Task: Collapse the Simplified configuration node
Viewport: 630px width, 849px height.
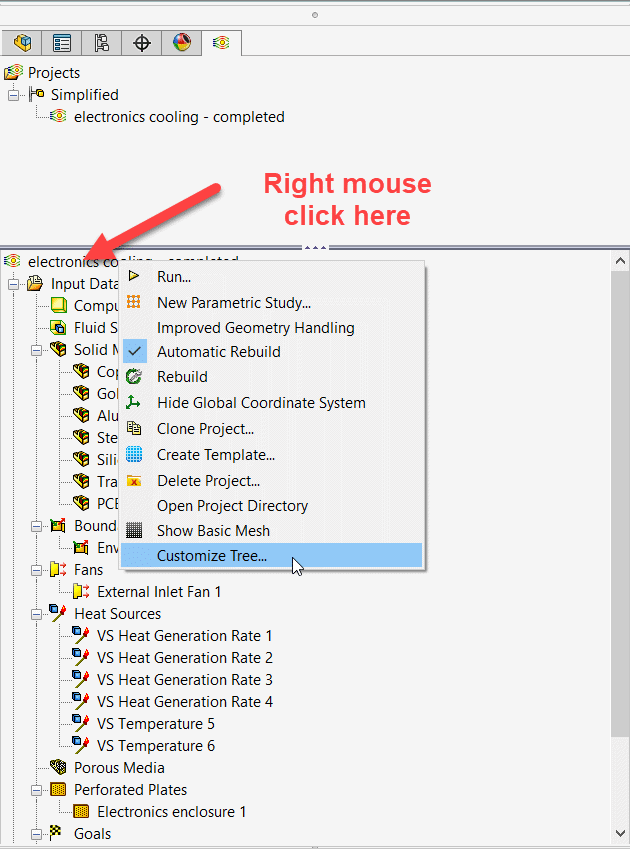Action: tap(14, 95)
